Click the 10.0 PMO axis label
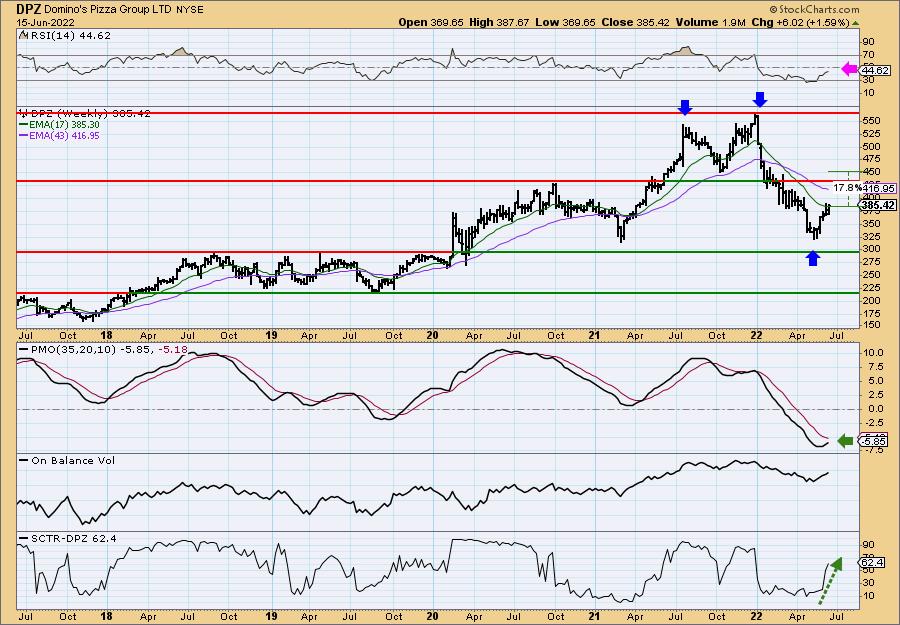This screenshot has height=625, width=900. pos(872,352)
